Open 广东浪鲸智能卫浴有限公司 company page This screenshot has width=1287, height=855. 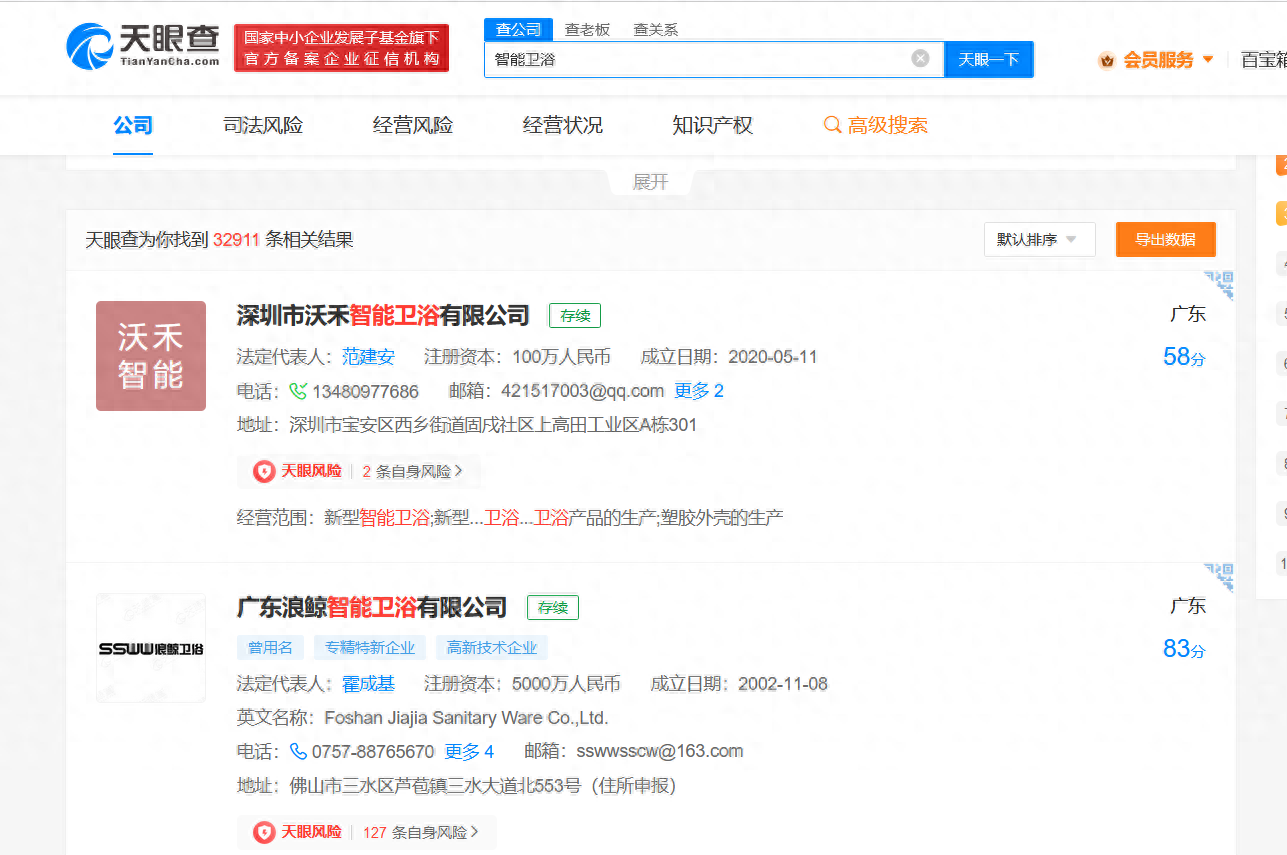coord(372,608)
